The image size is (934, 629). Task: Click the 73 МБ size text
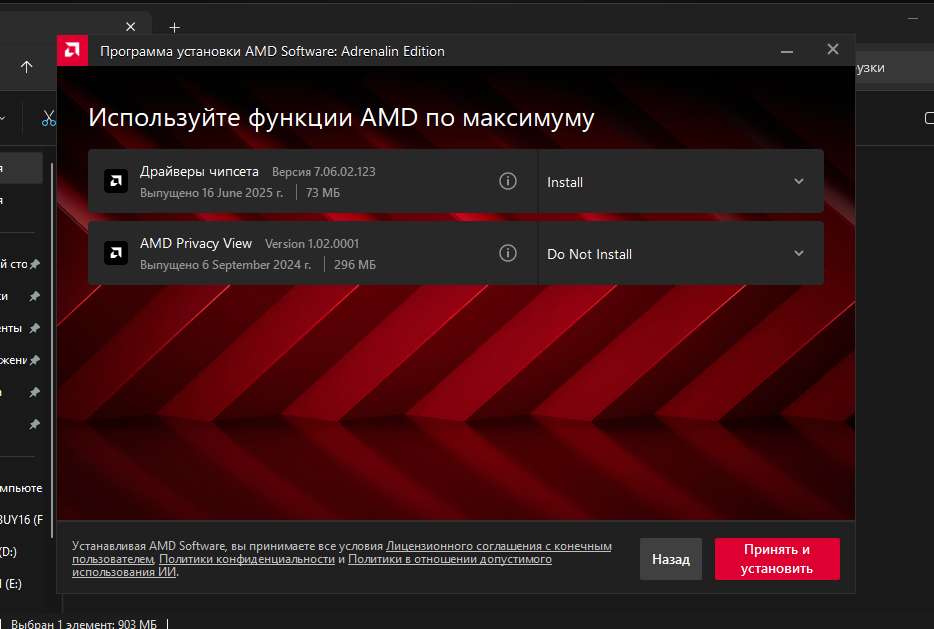click(323, 192)
